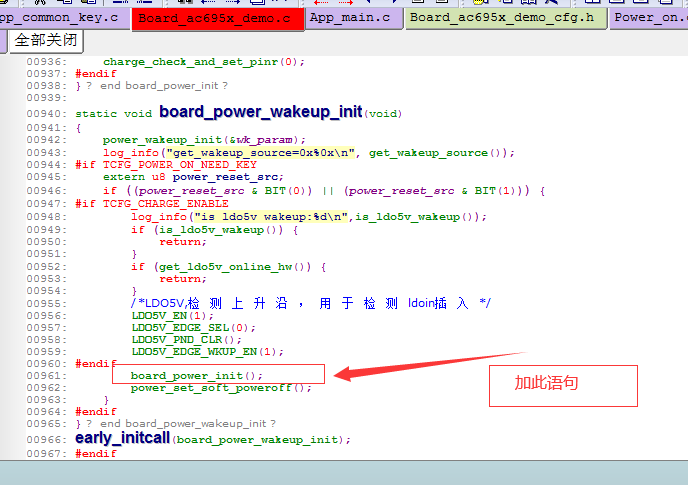Click the early_initcall macro name

coord(122,438)
